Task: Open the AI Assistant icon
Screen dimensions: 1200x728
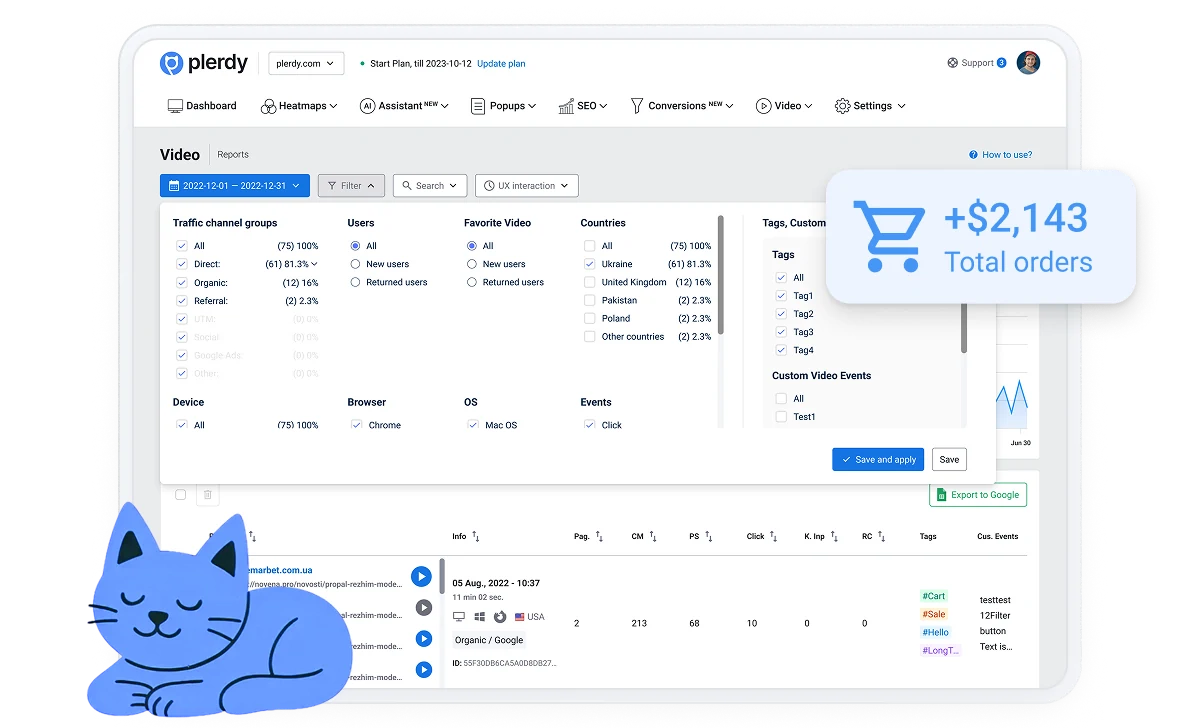Action: pos(368,105)
